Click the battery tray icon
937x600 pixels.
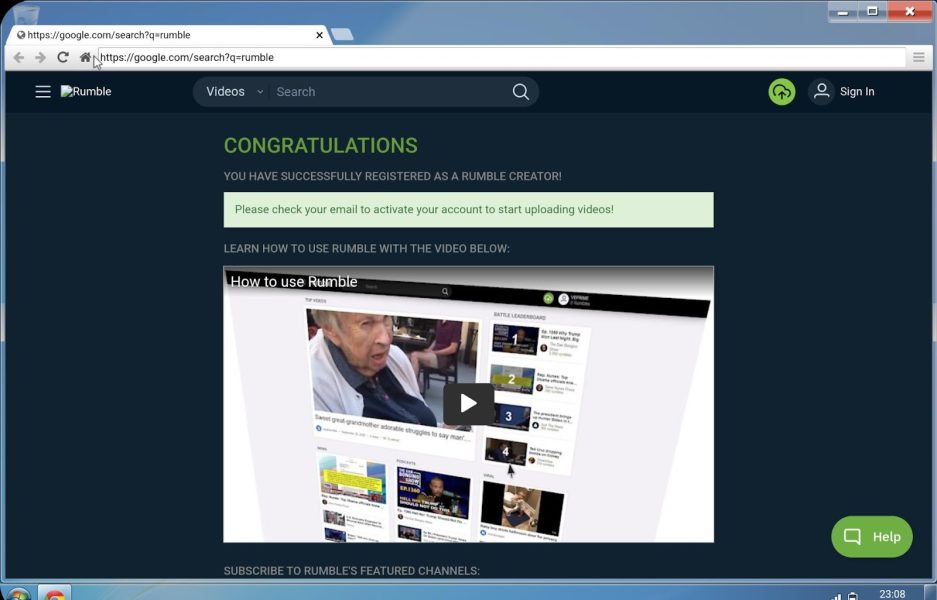point(852,596)
